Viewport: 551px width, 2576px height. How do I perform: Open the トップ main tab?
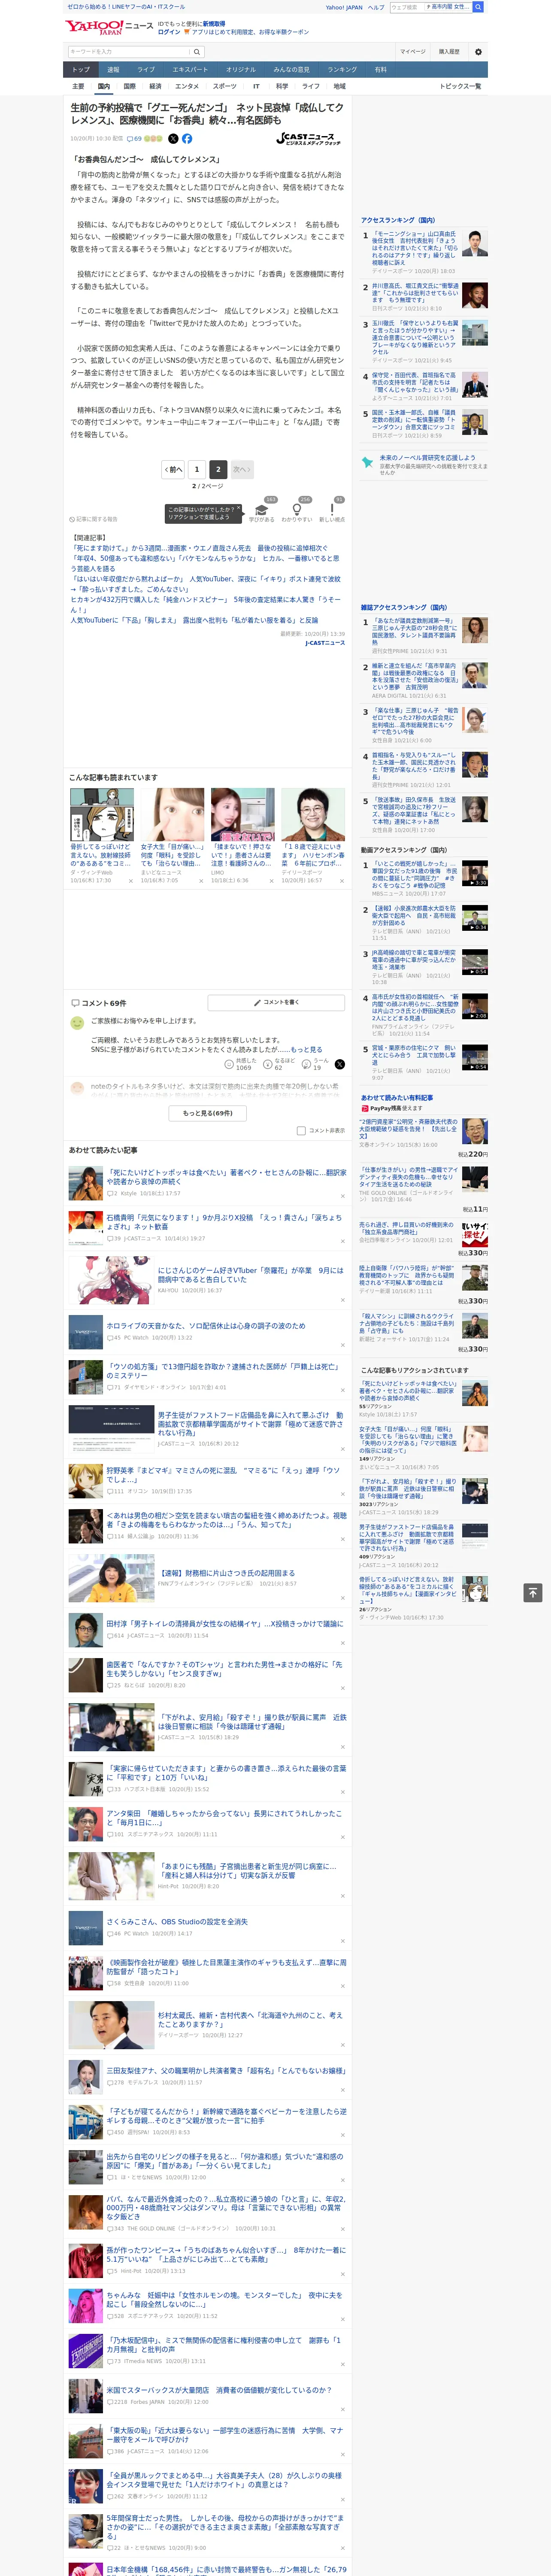coord(81,70)
